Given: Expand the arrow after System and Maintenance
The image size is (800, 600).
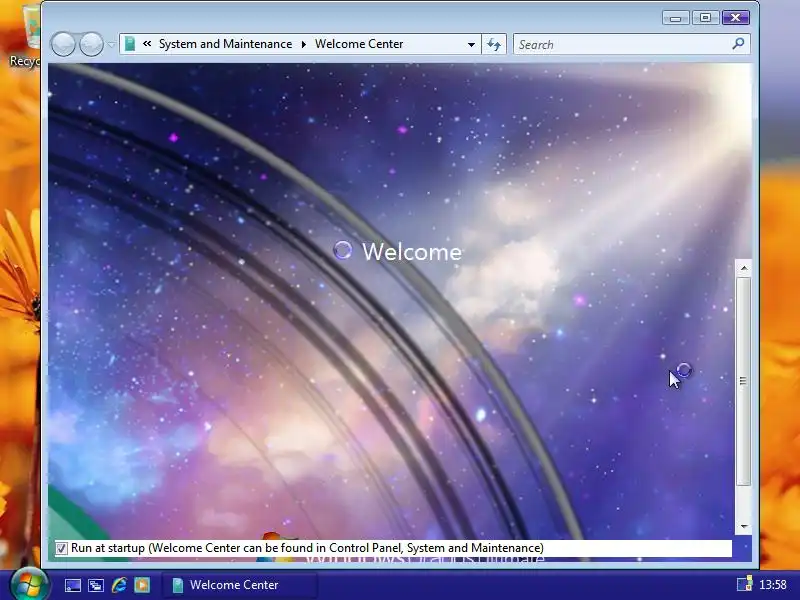Looking at the screenshot, I should click(304, 44).
